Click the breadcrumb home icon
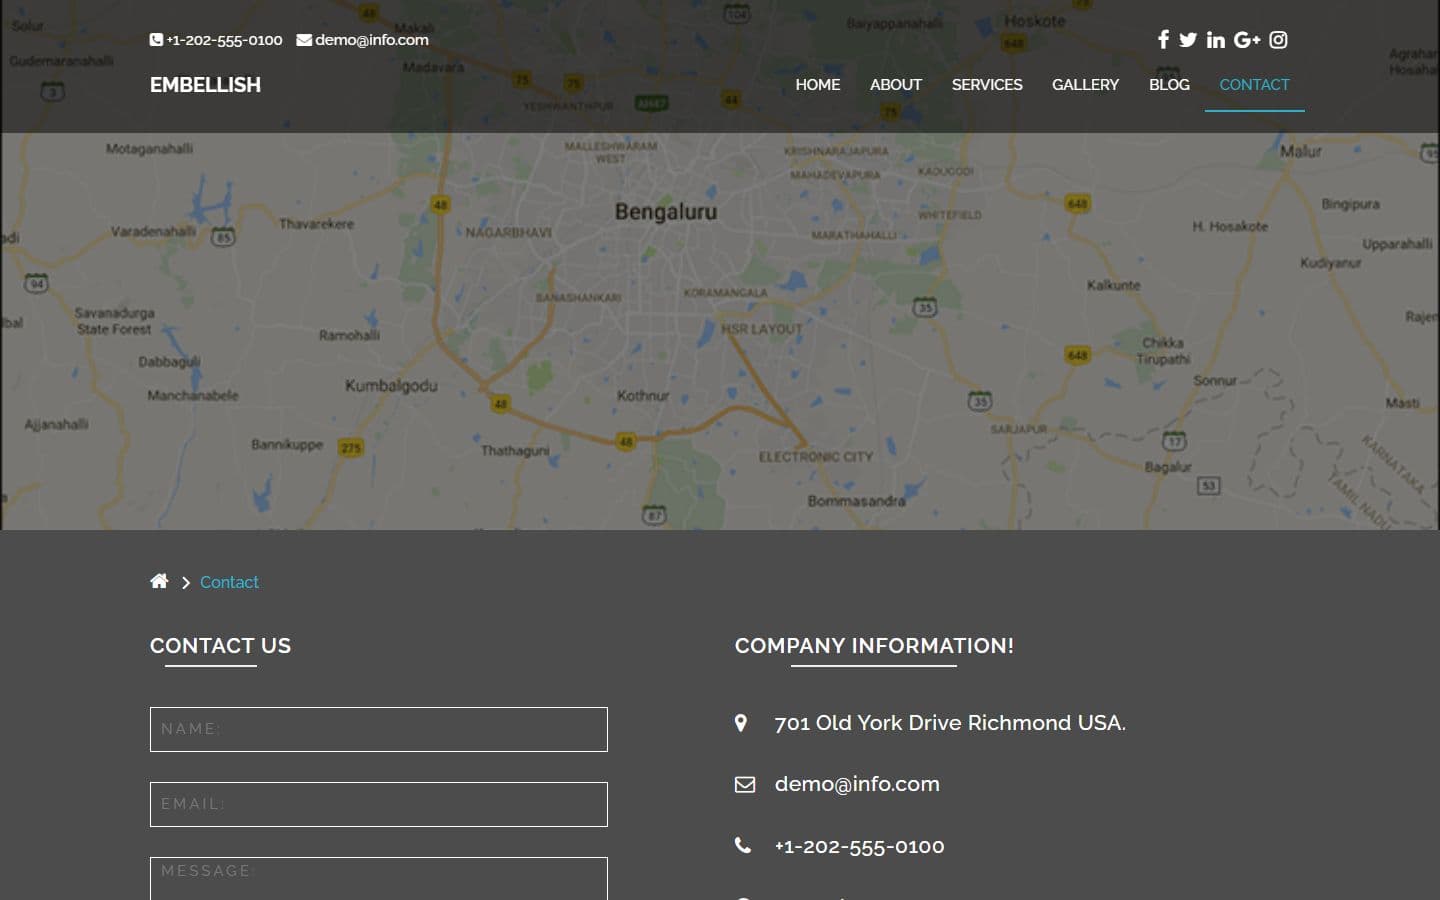This screenshot has height=900, width=1440. tap(159, 581)
